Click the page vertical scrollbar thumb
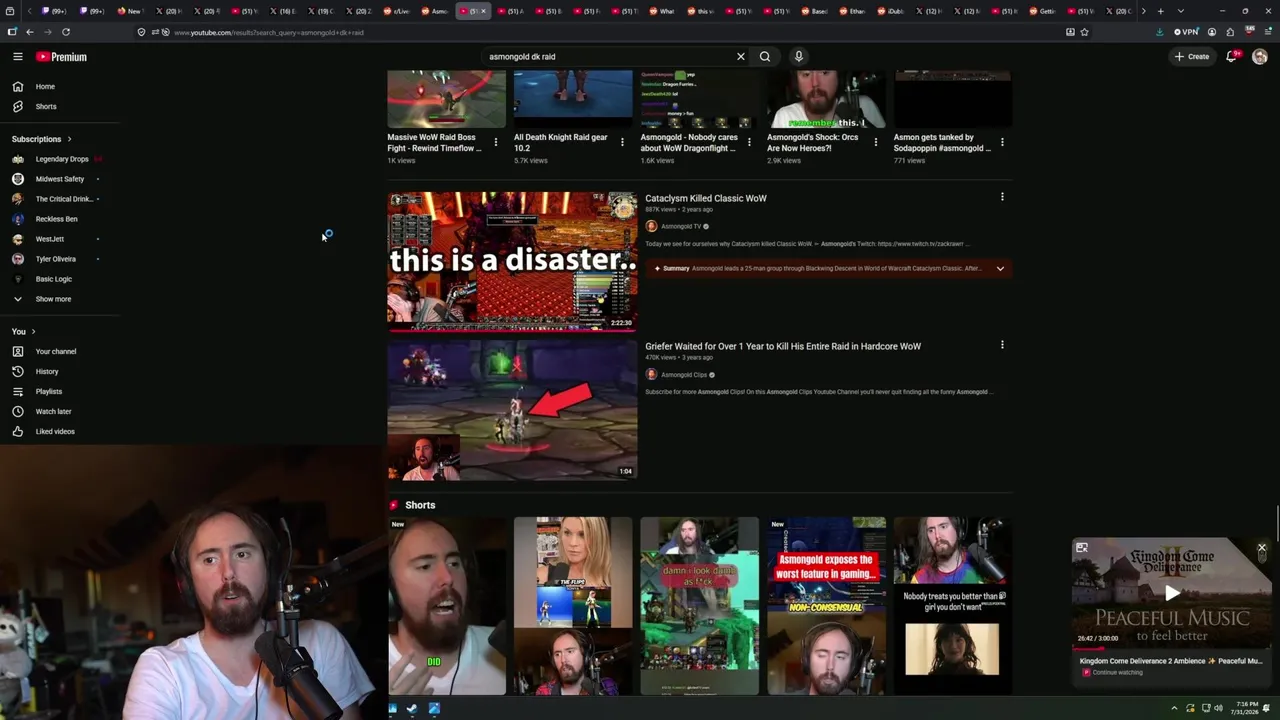Viewport: 1280px width, 720px height. 1276,525
